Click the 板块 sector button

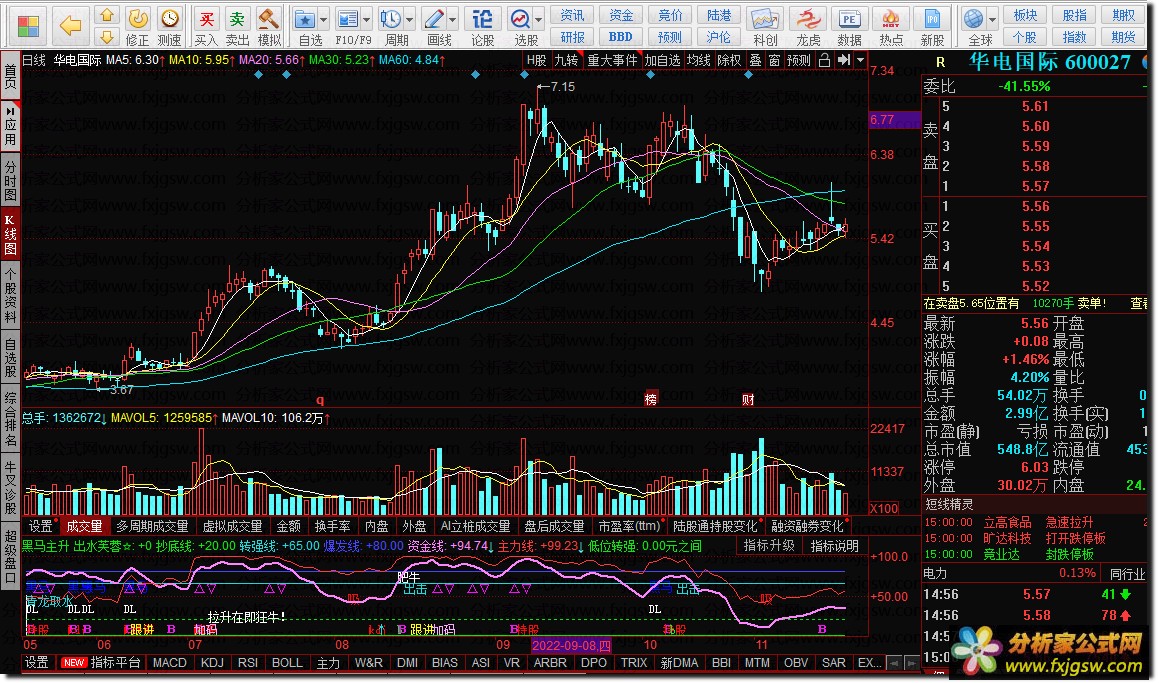[x=1025, y=16]
